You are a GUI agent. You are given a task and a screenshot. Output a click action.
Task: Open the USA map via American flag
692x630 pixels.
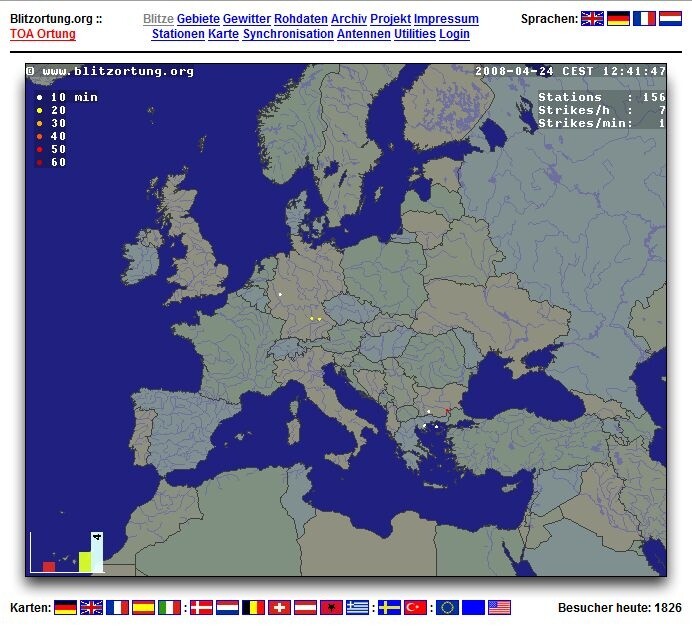(x=500, y=608)
